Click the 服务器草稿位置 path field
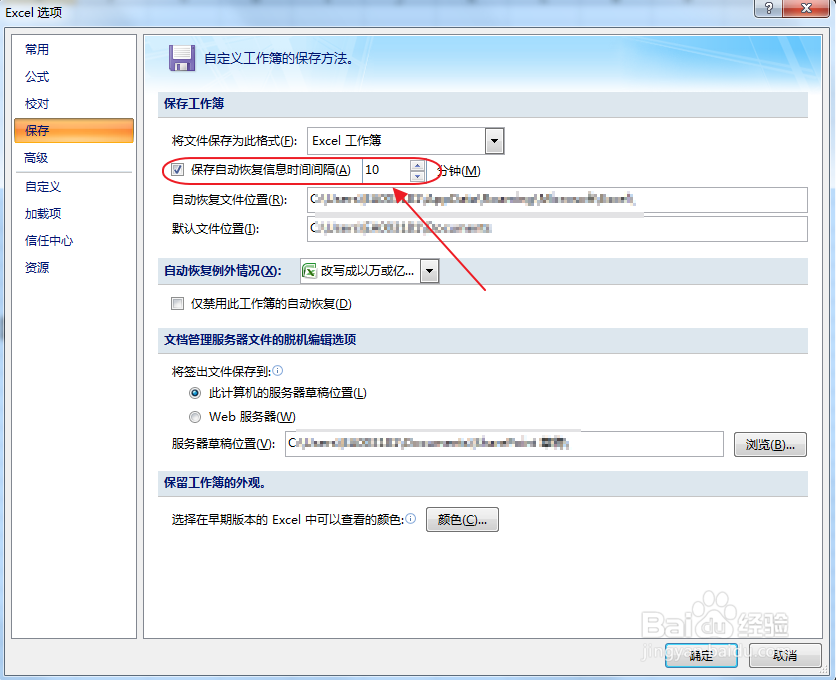This screenshot has width=836, height=680. point(504,444)
